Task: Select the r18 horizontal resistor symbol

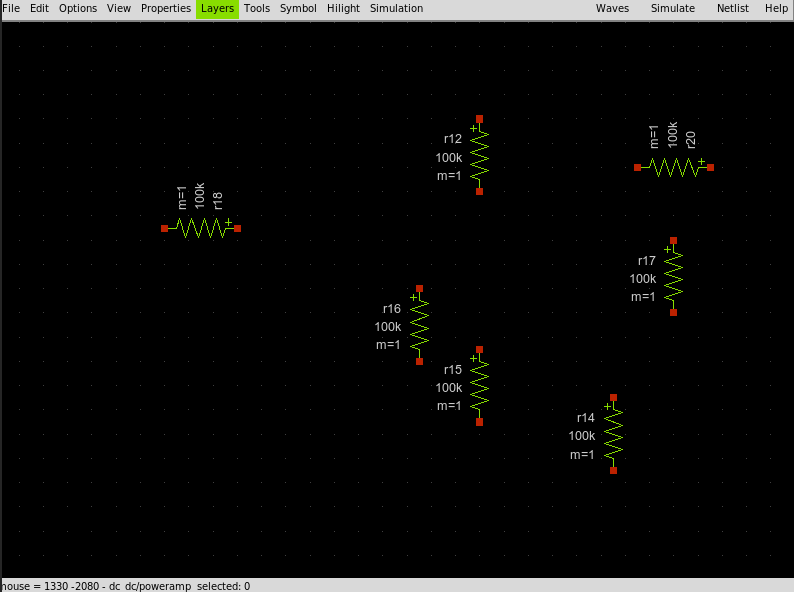Action: (201, 228)
